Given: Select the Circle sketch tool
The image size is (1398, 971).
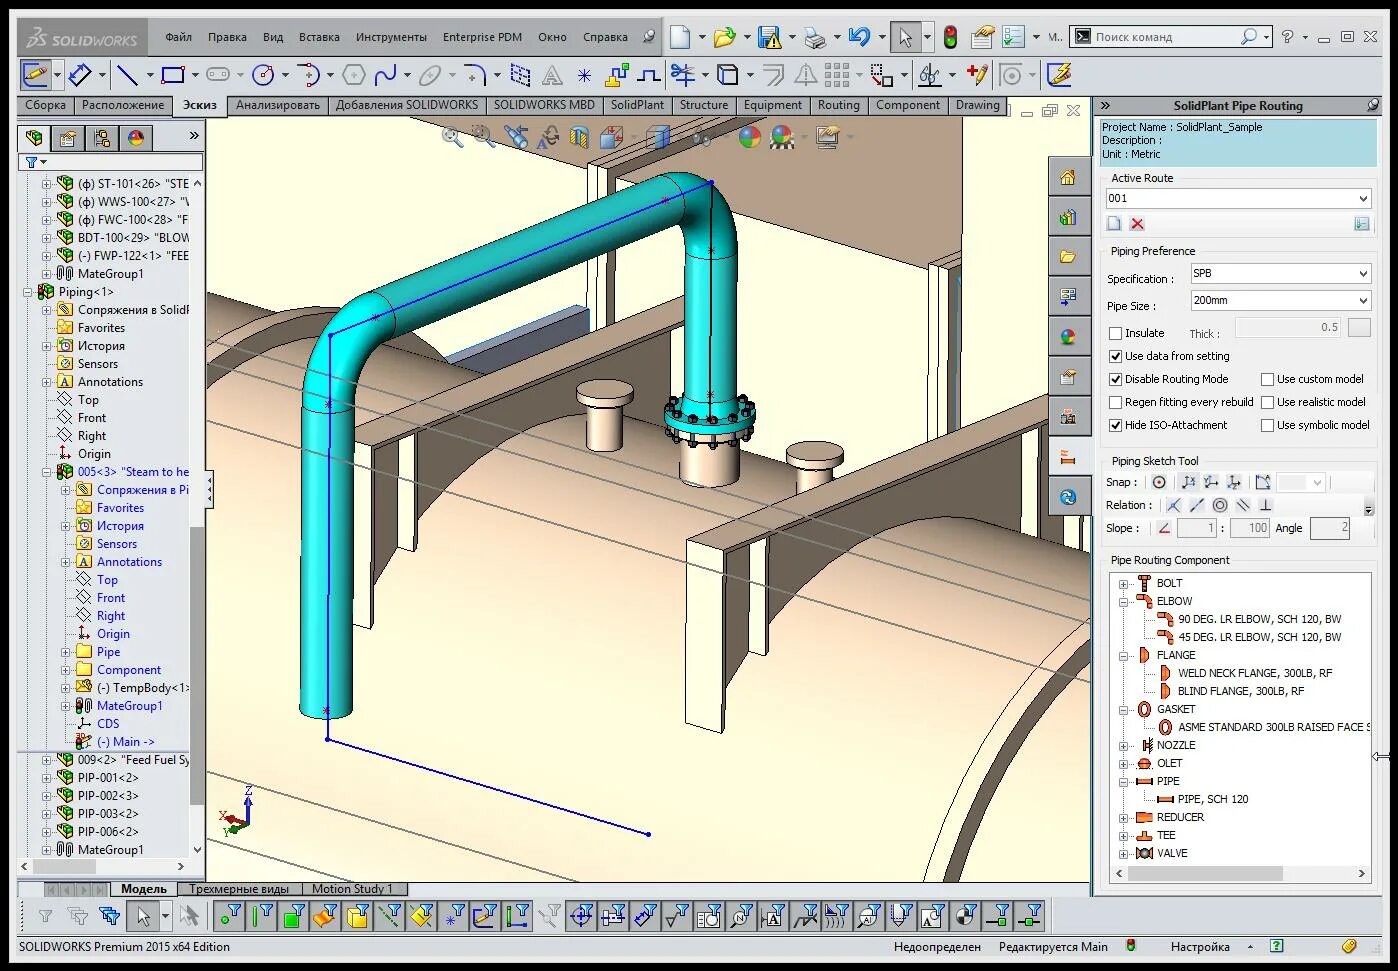Looking at the screenshot, I should [x=263, y=75].
